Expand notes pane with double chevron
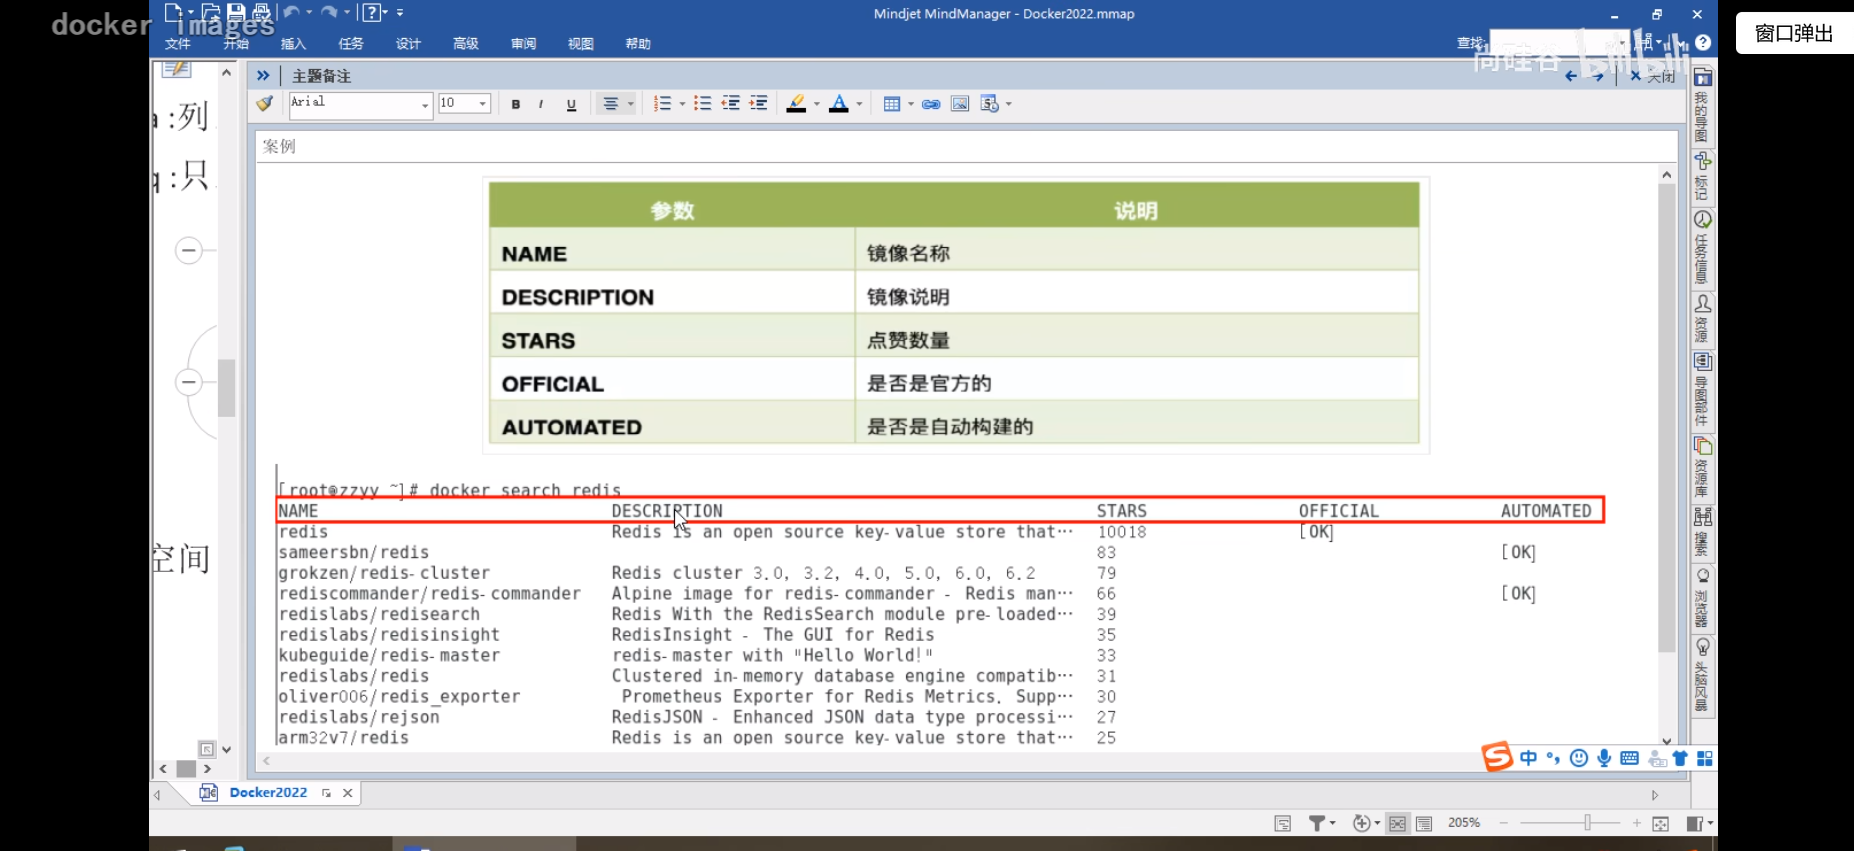The width and height of the screenshot is (1854, 851). 263,75
